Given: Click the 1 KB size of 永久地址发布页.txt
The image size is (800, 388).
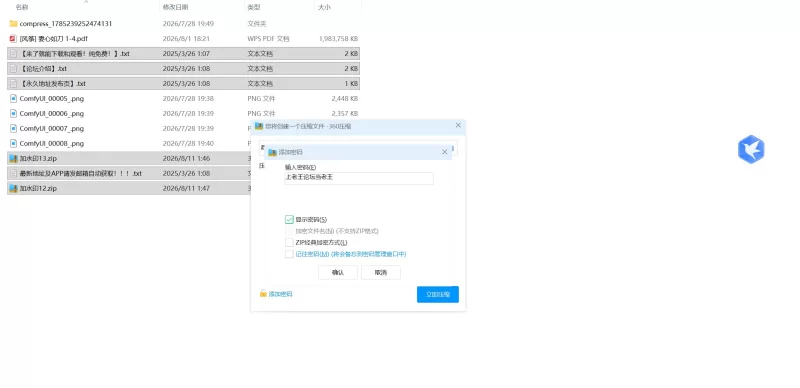Looking at the screenshot, I should pos(351,84).
